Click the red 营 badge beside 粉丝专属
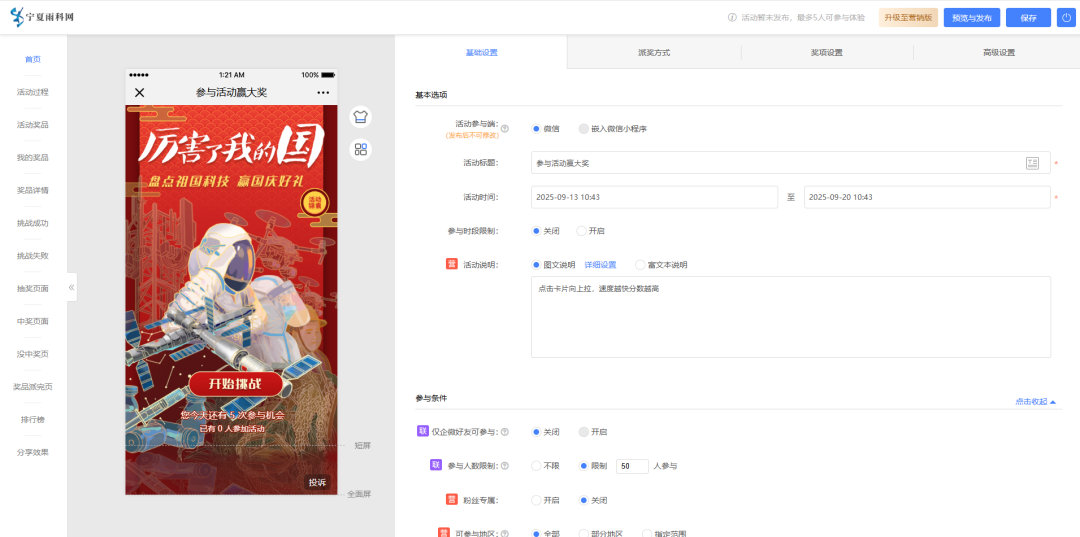The image size is (1080, 537). [x=452, y=499]
